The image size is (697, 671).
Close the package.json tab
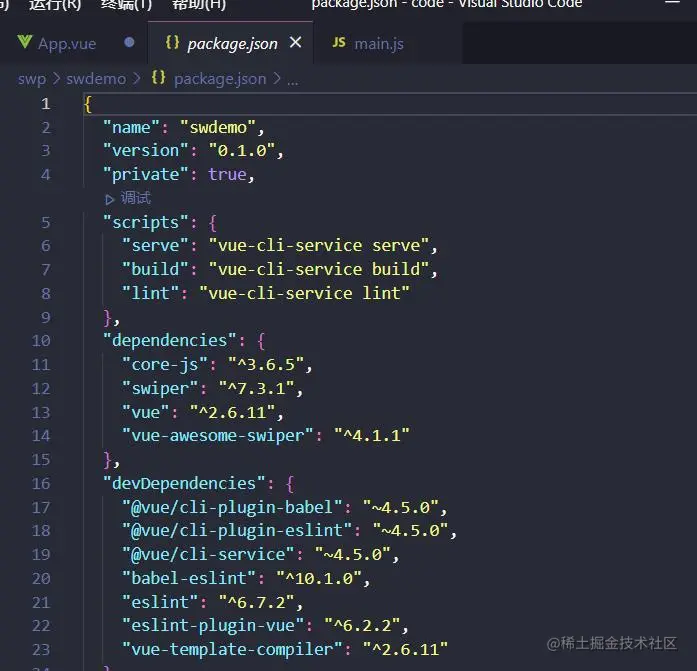click(296, 43)
